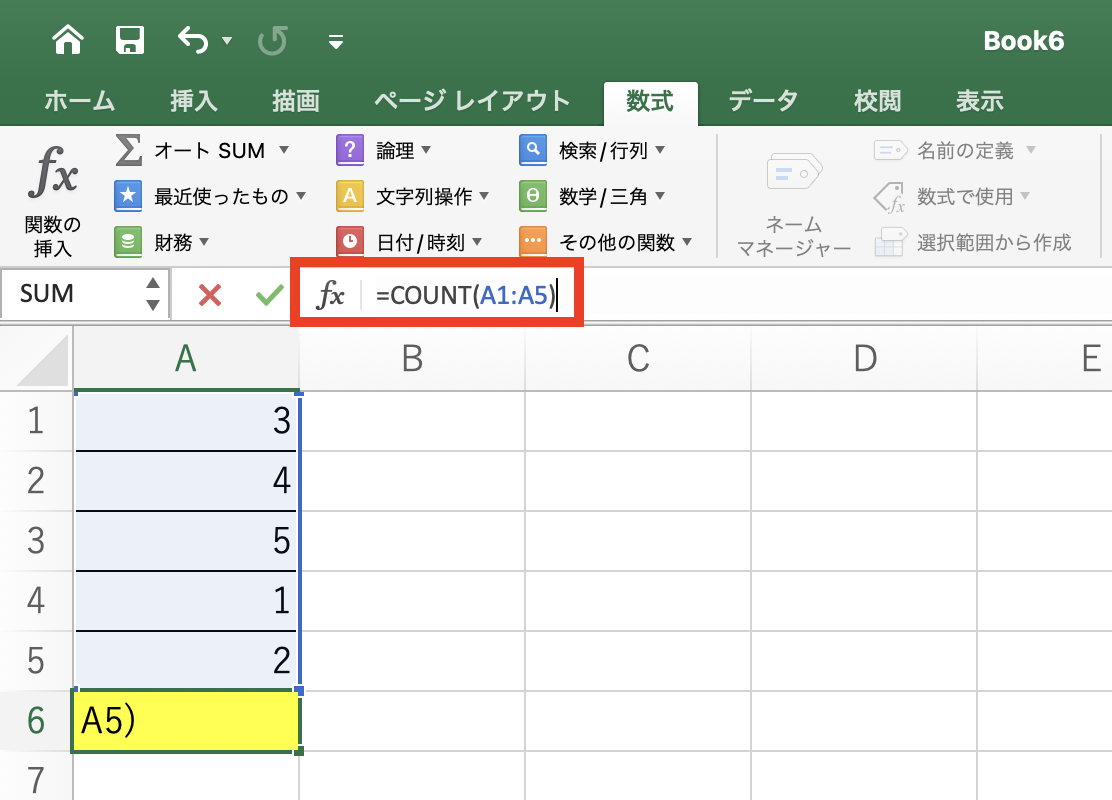Click the 関数の挿入 fx ribbon button
Image resolution: width=1112 pixels, height=800 pixels.
pyautogui.click(x=52, y=201)
